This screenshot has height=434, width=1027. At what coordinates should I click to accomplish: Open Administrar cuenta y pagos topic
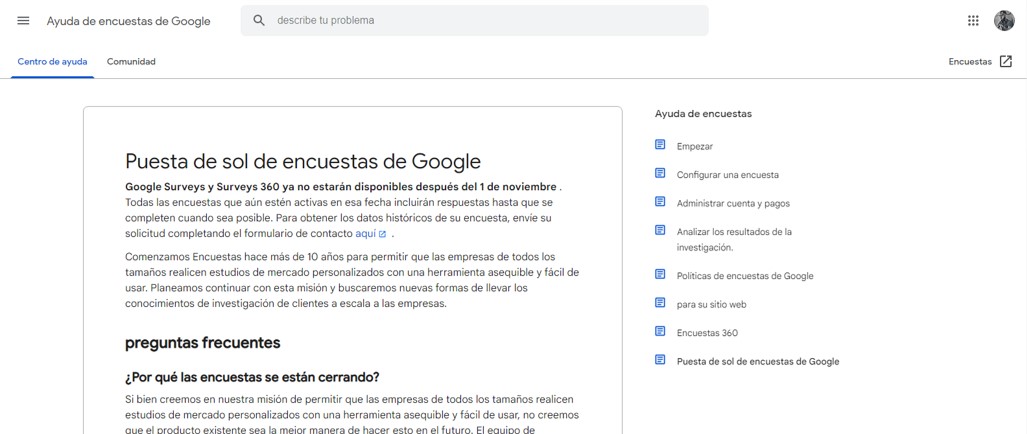pos(734,204)
